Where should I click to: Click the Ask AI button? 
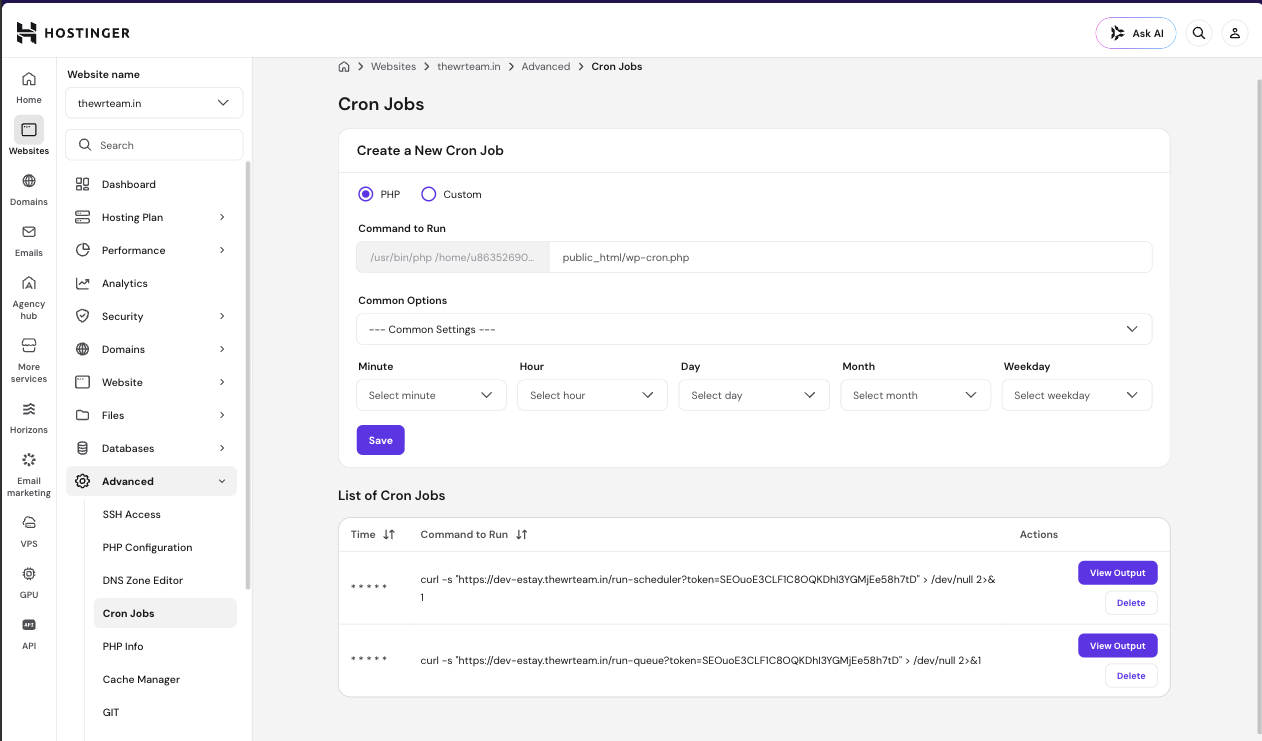pyautogui.click(x=1136, y=33)
